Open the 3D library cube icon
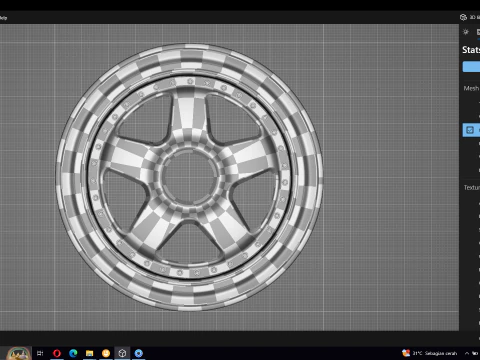Image resolution: width=480 pixels, height=360 pixels. click(463, 17)
